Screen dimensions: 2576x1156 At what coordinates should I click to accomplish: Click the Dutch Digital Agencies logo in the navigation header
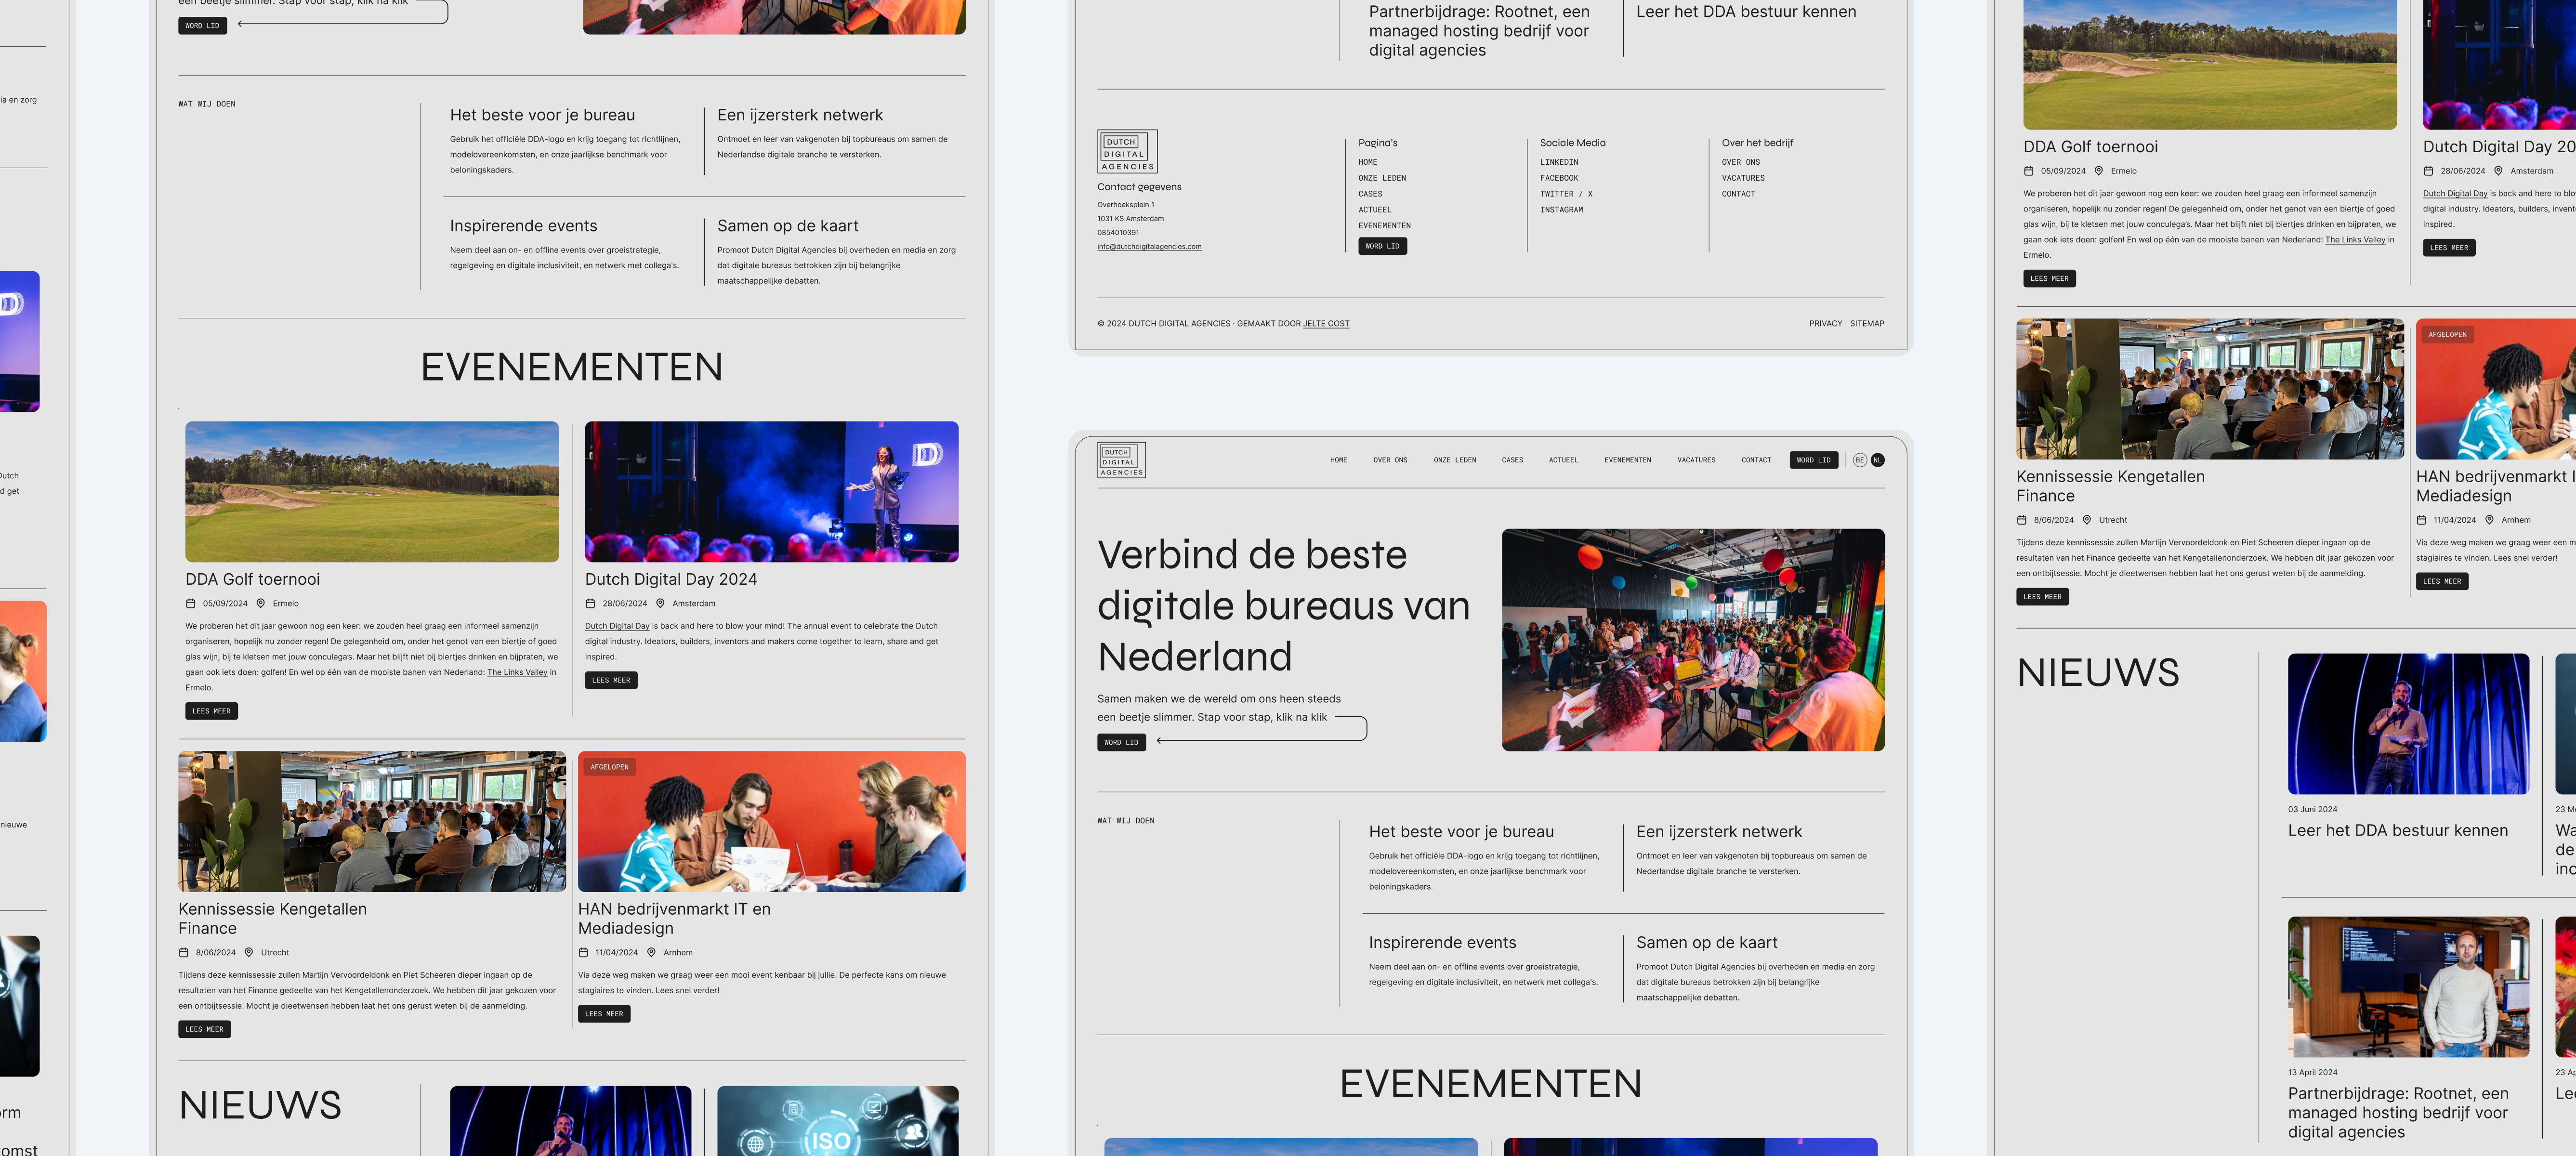click(1121, 460)
